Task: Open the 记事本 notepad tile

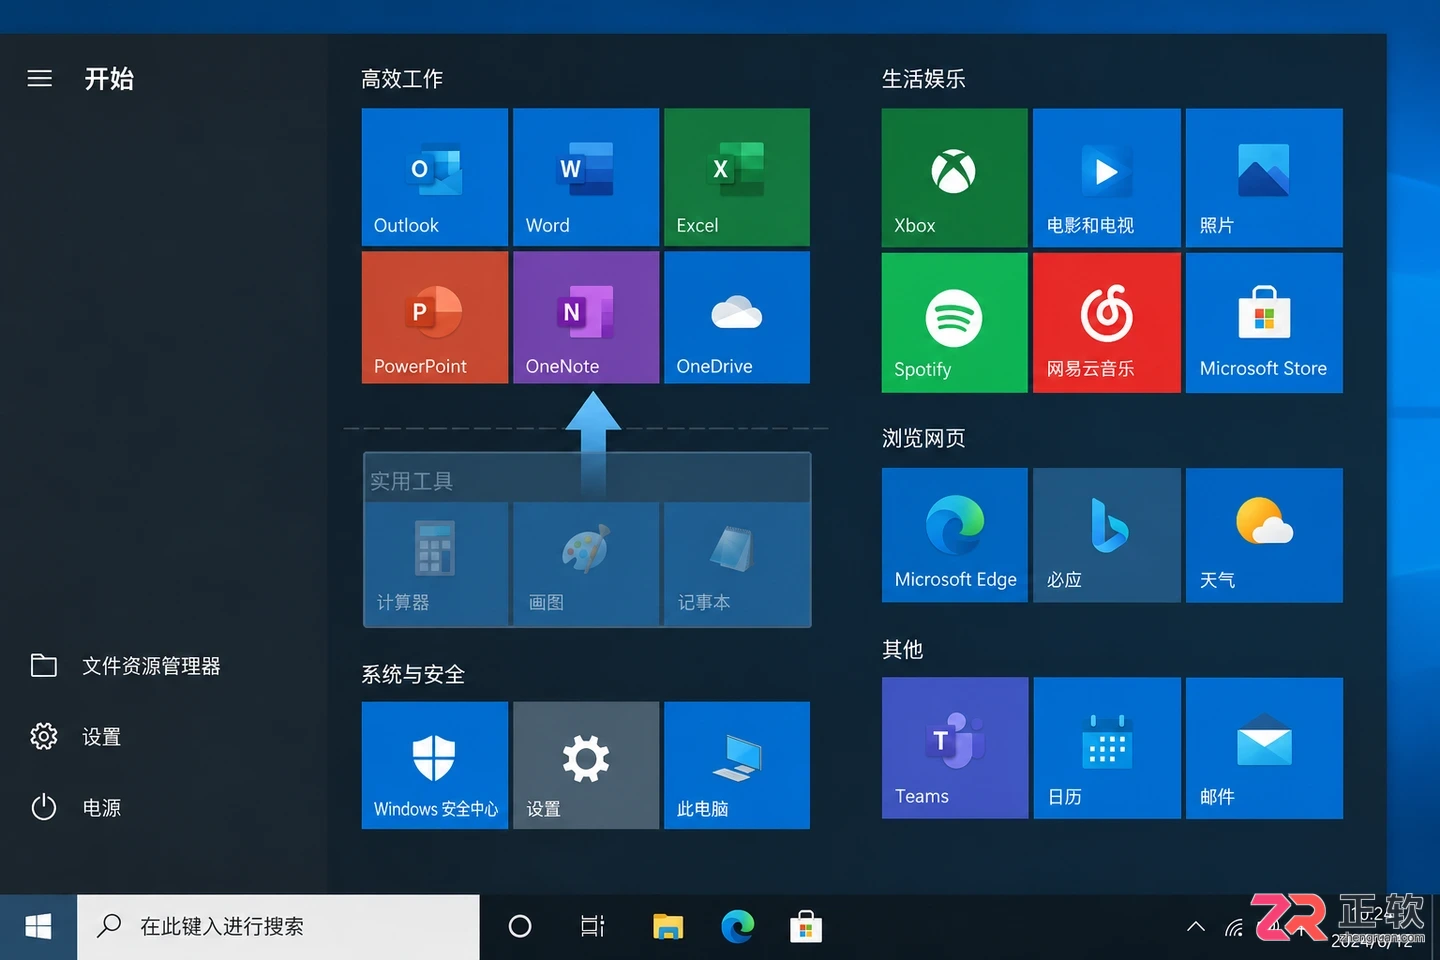Action: coord(737,564)
